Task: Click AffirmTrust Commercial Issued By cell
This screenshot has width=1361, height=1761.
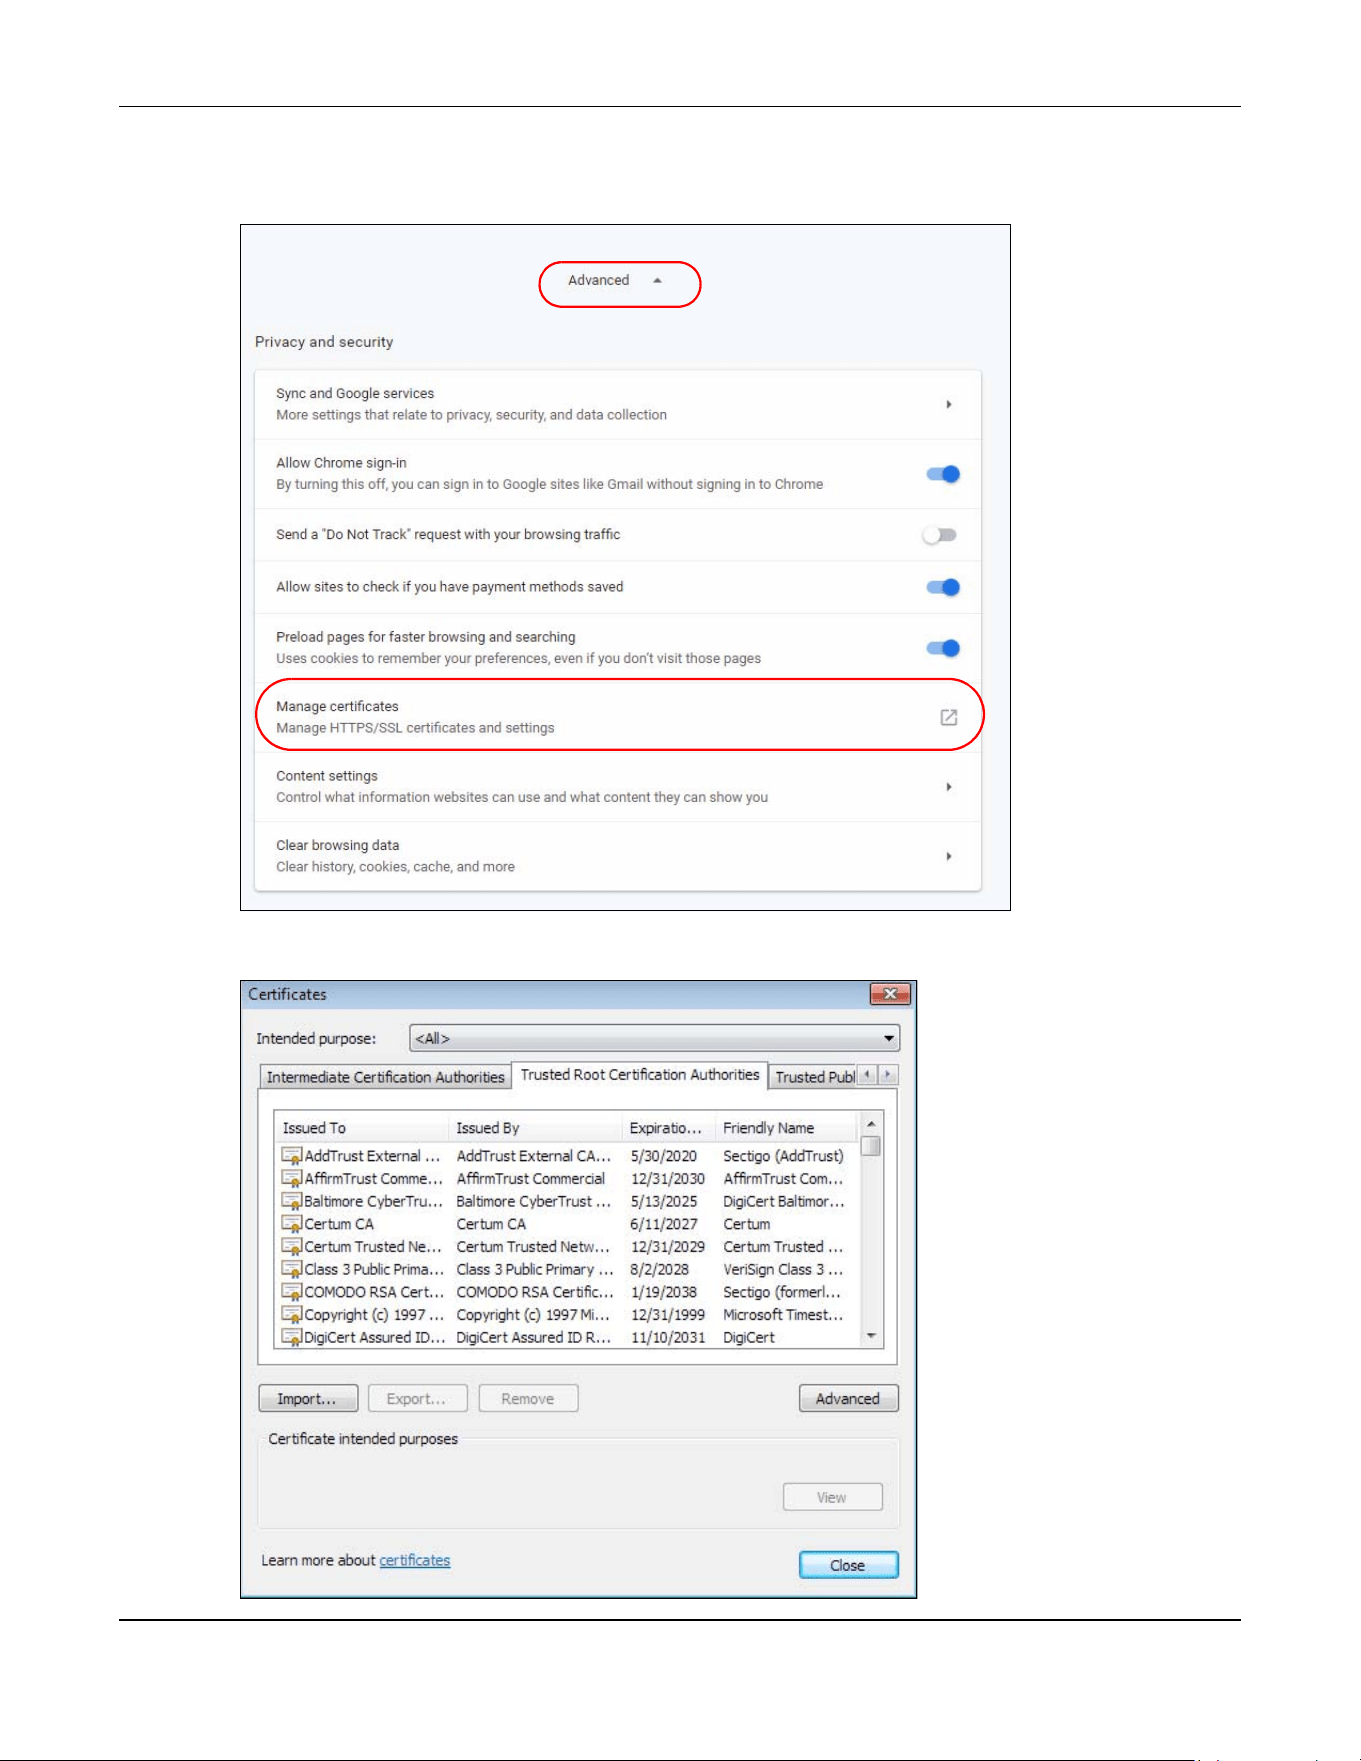Action: point(531,1179)
